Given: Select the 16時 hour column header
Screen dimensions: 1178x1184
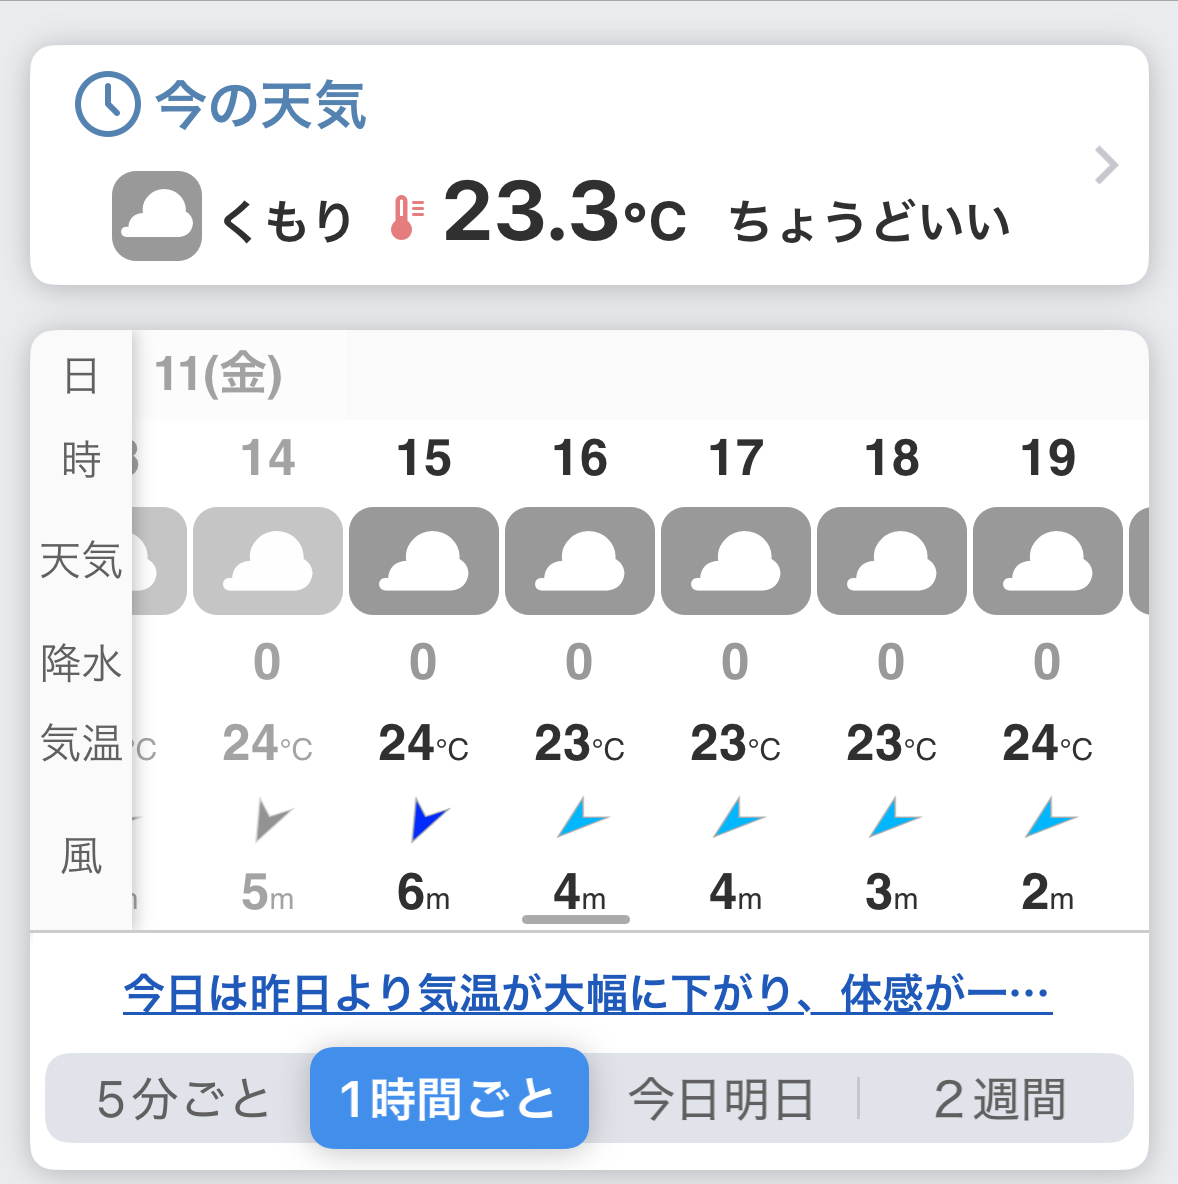Looking at the screenshot, I should tap(580, 459).
